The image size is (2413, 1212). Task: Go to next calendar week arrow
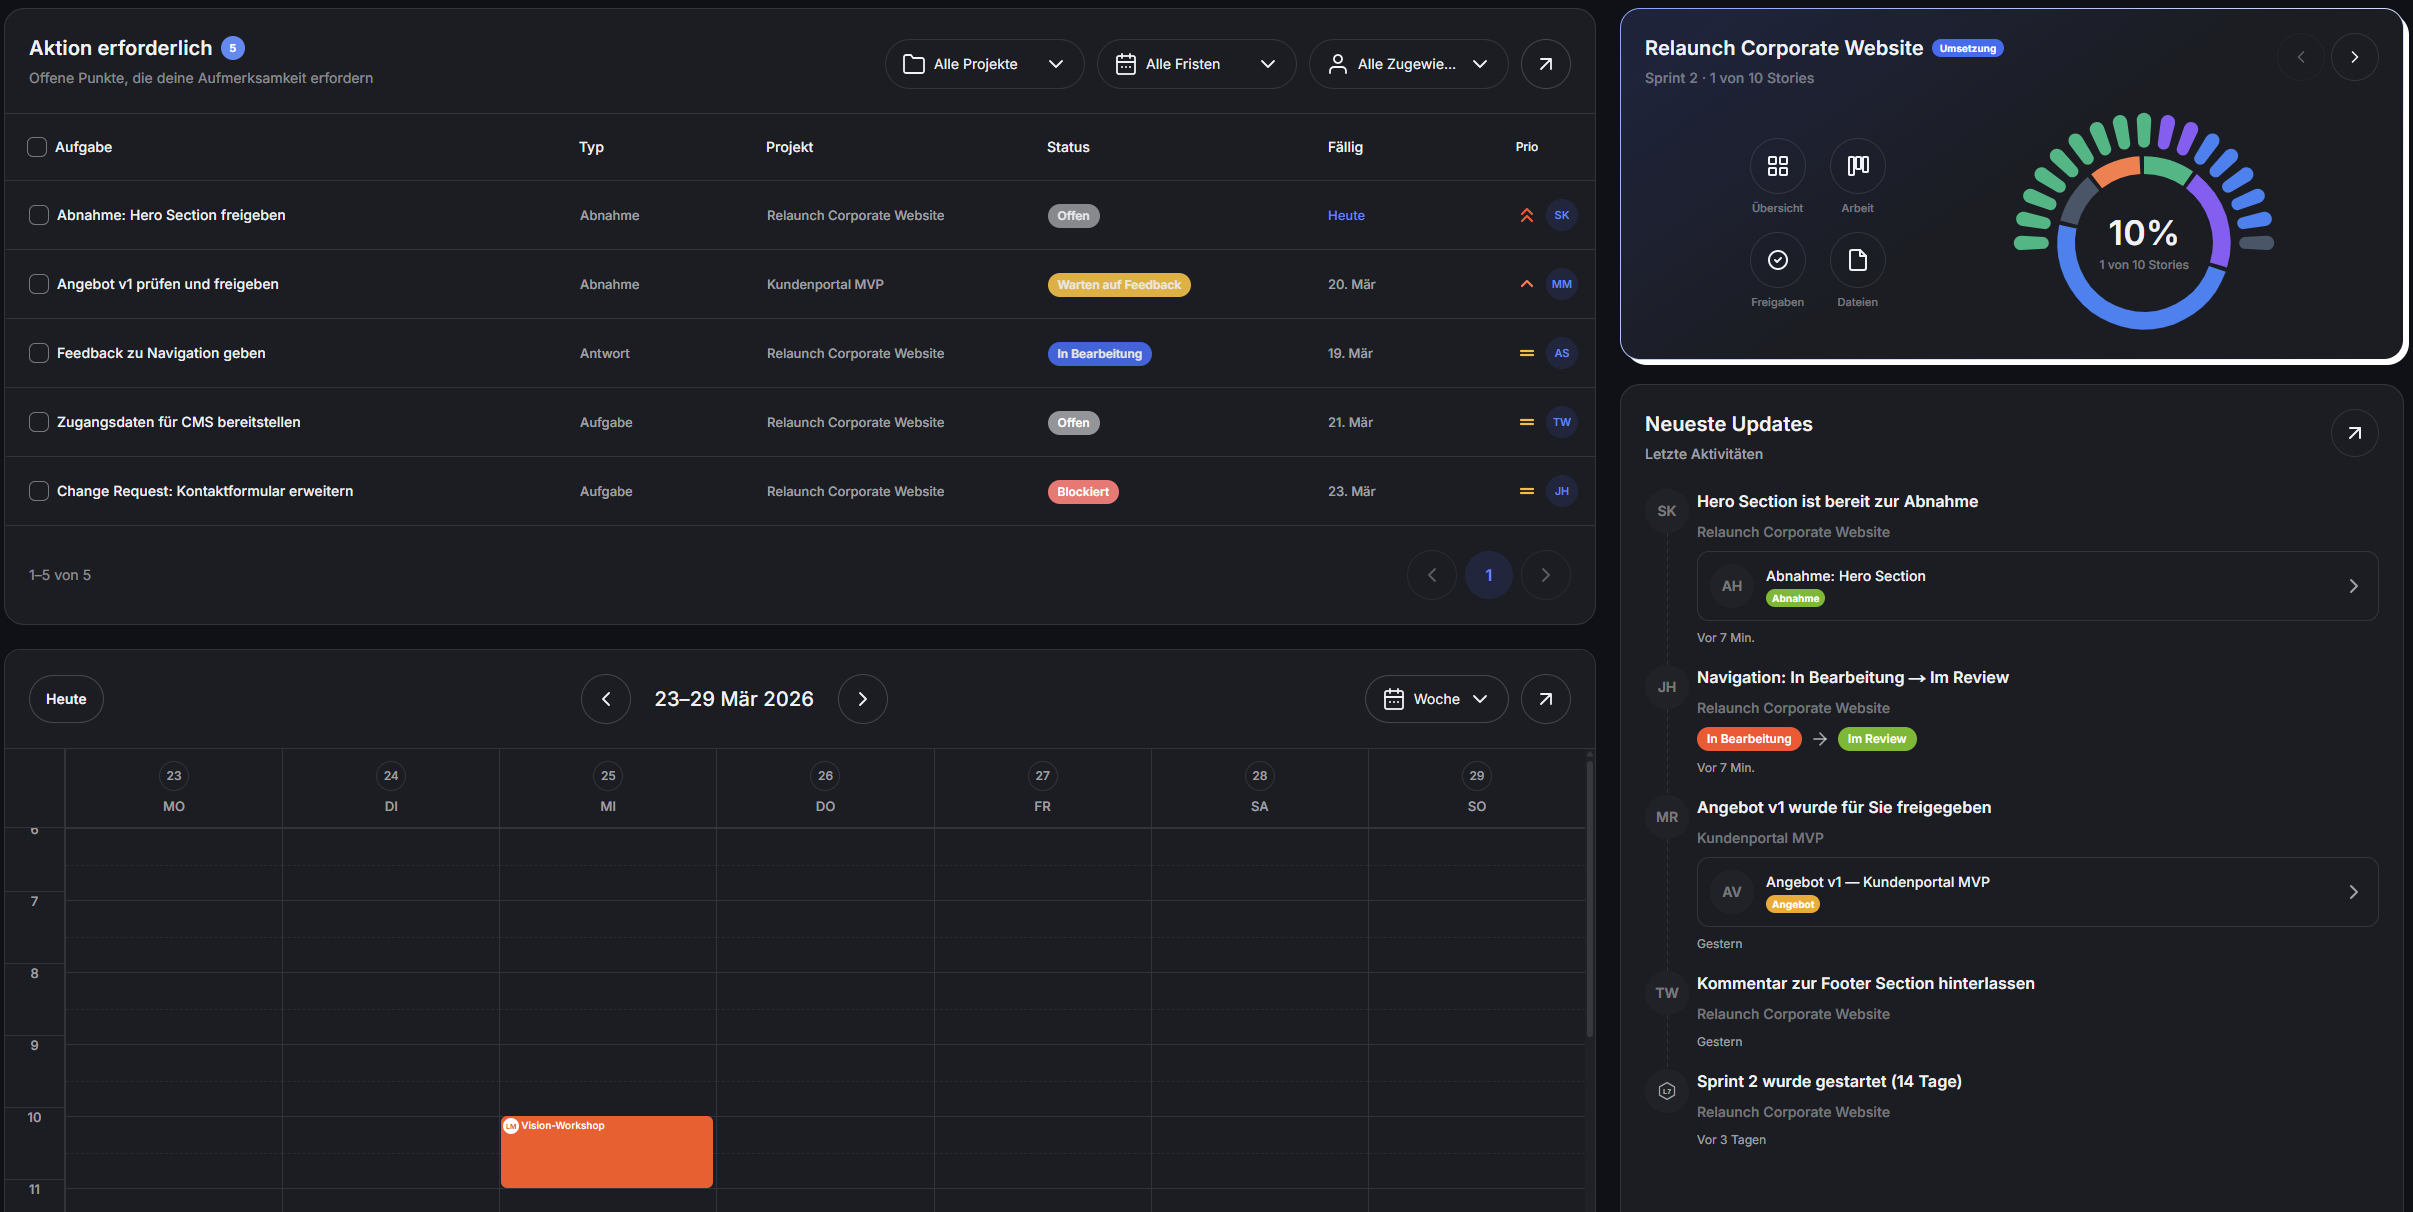coord(862,699)
